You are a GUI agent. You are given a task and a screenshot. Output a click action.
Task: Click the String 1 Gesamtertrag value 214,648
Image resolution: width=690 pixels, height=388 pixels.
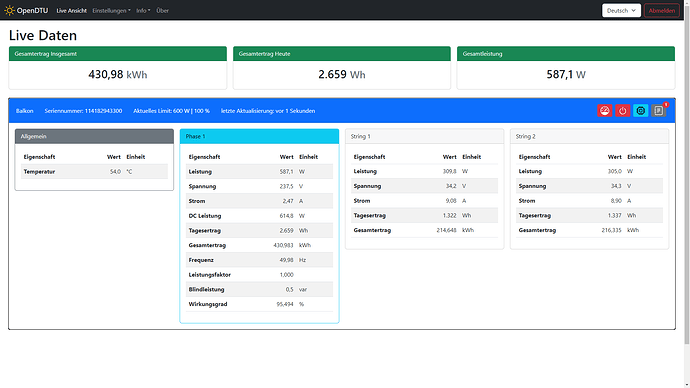(446, 230)
